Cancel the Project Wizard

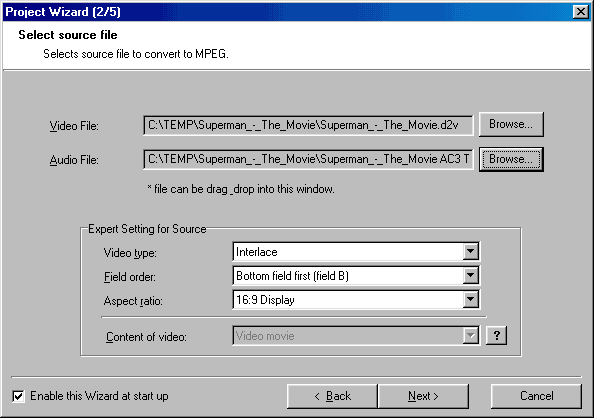536,396
